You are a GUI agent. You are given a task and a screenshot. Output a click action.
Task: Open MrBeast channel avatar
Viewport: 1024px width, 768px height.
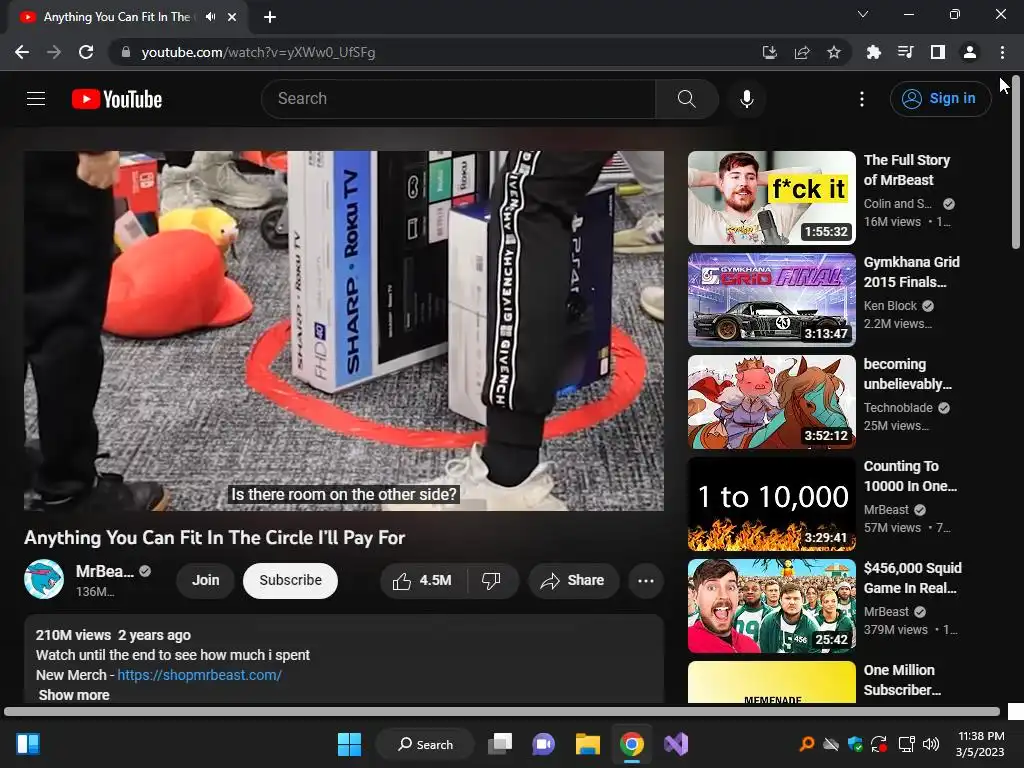(44, 579)
